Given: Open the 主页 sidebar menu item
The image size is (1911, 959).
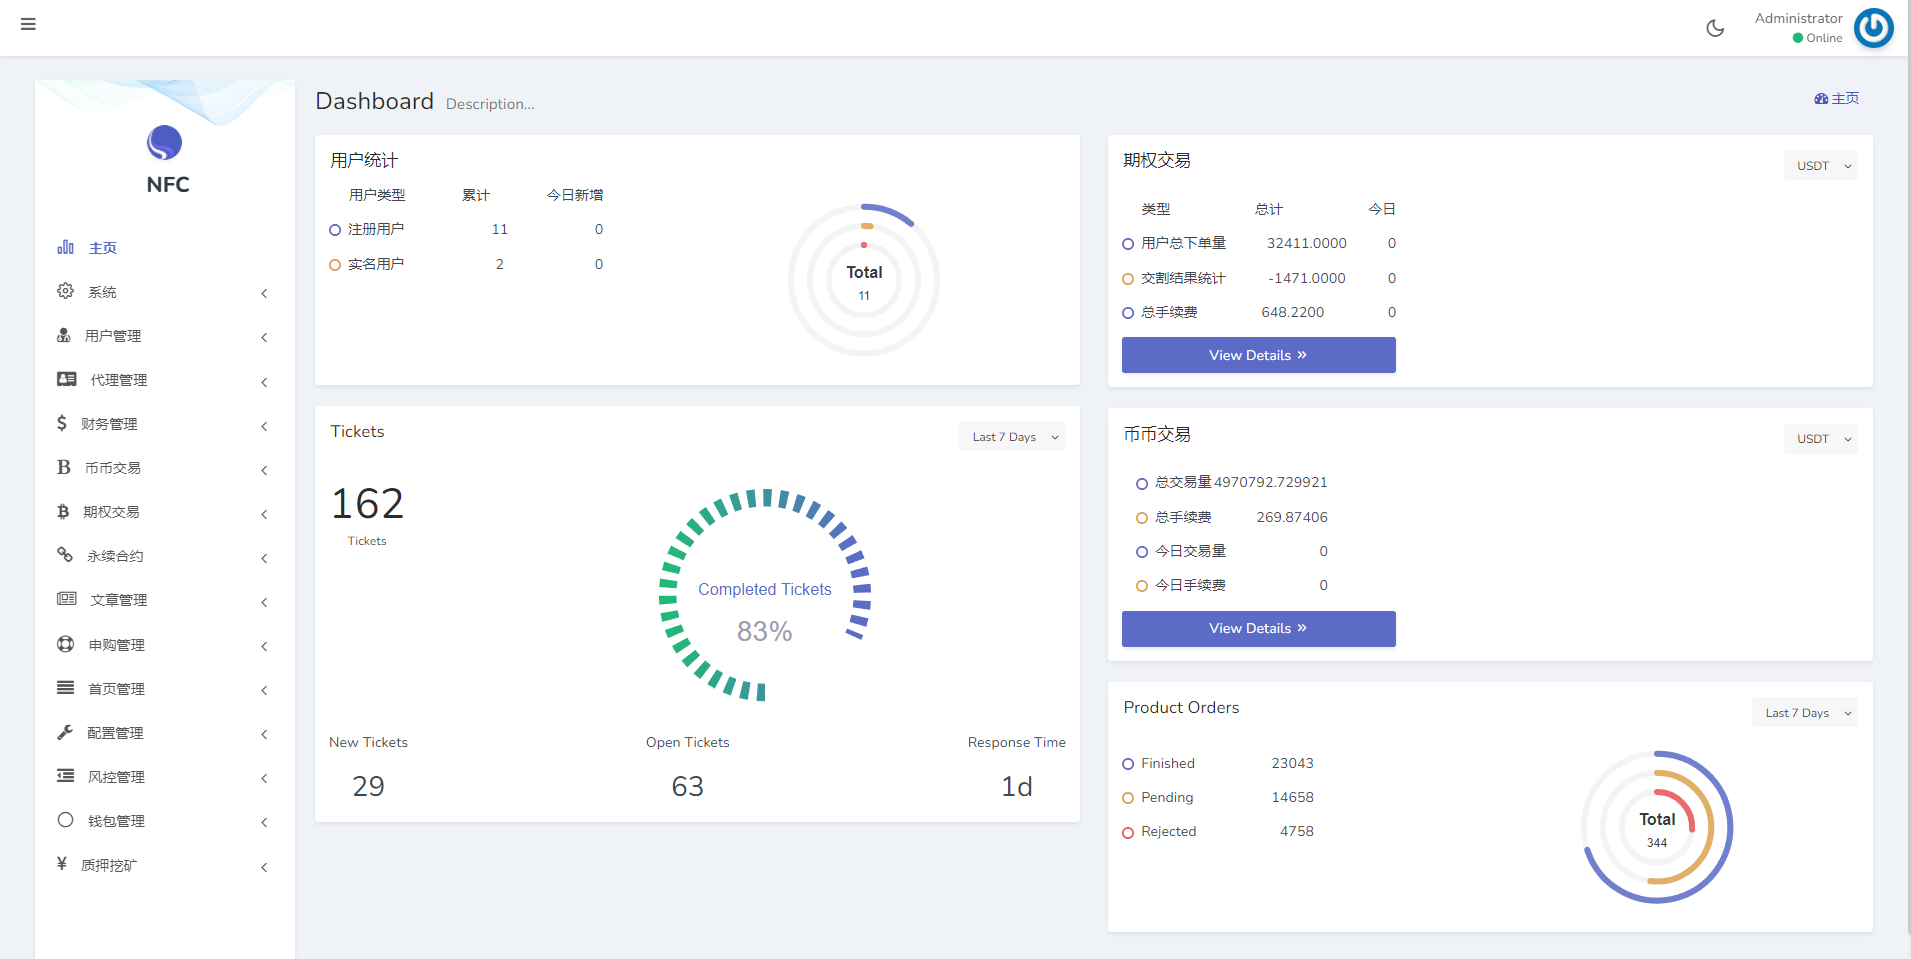Looking at the screenshot, I should 102,248.
